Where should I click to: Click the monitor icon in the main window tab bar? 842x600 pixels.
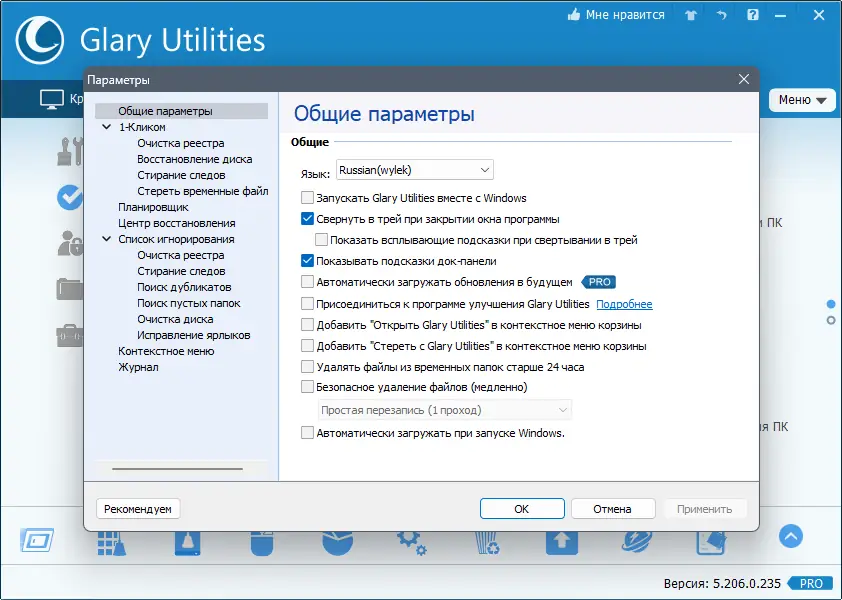52,99
